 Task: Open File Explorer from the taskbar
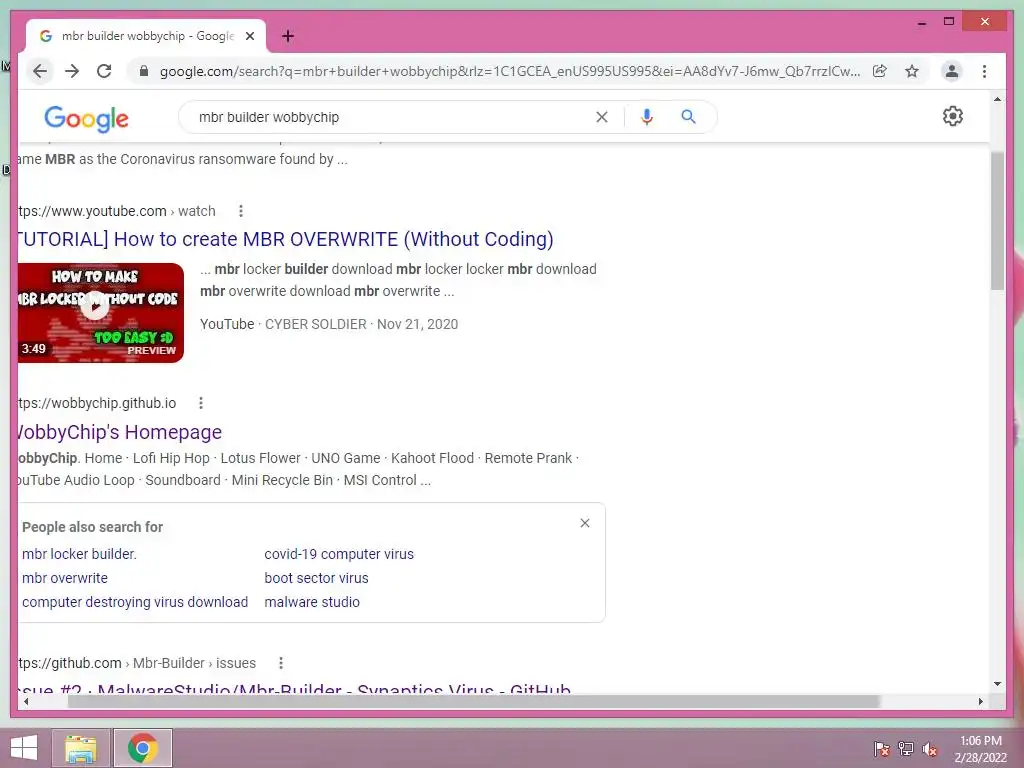(80, 748)
